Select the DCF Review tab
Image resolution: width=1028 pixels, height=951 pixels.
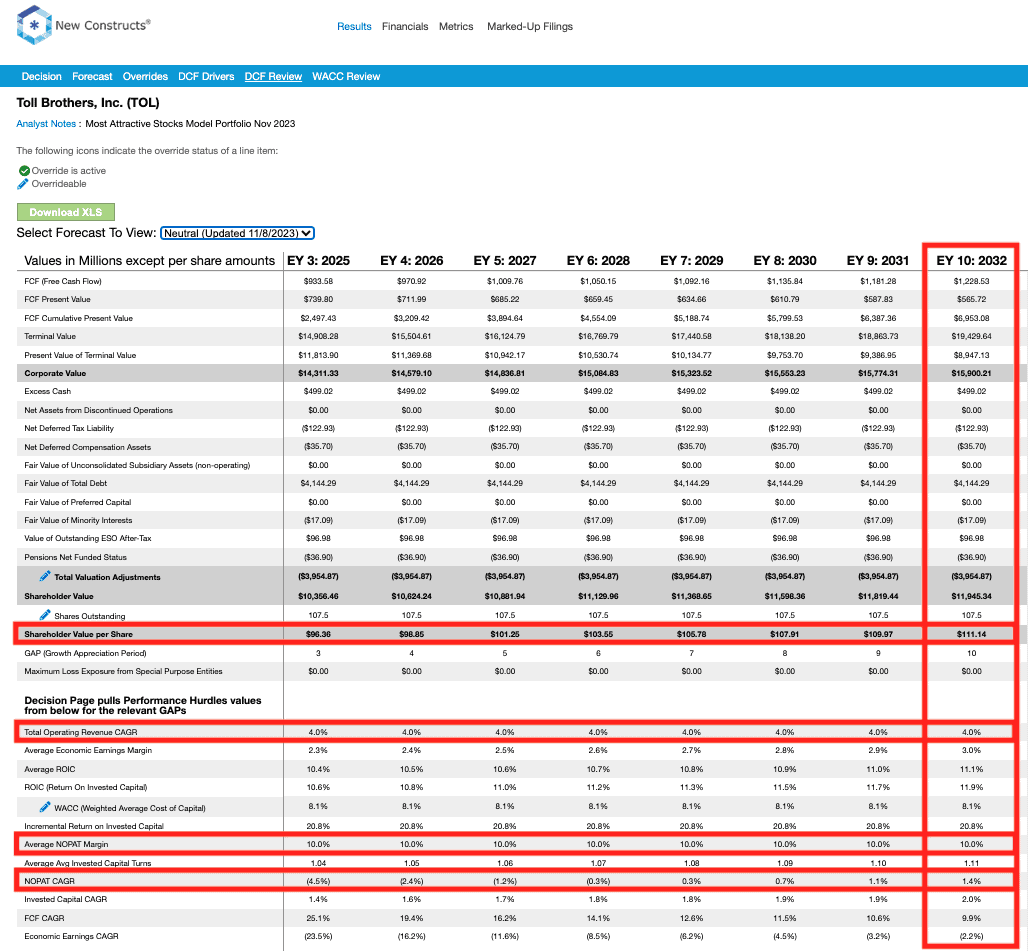tap(273, 76)
